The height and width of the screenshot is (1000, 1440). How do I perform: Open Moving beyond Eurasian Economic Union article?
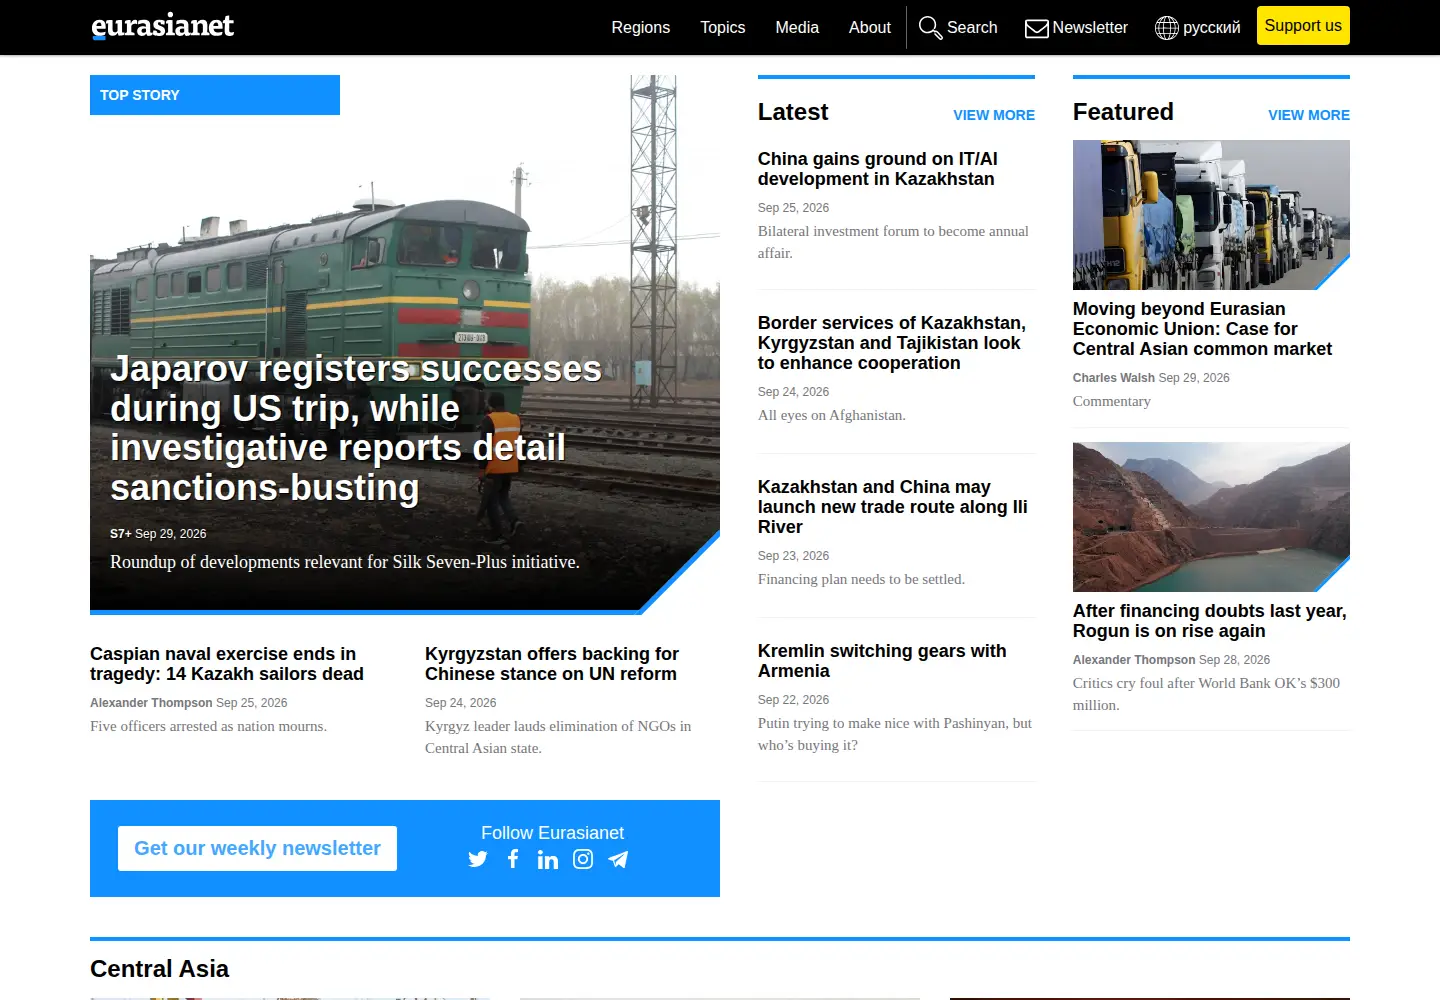1202,329
